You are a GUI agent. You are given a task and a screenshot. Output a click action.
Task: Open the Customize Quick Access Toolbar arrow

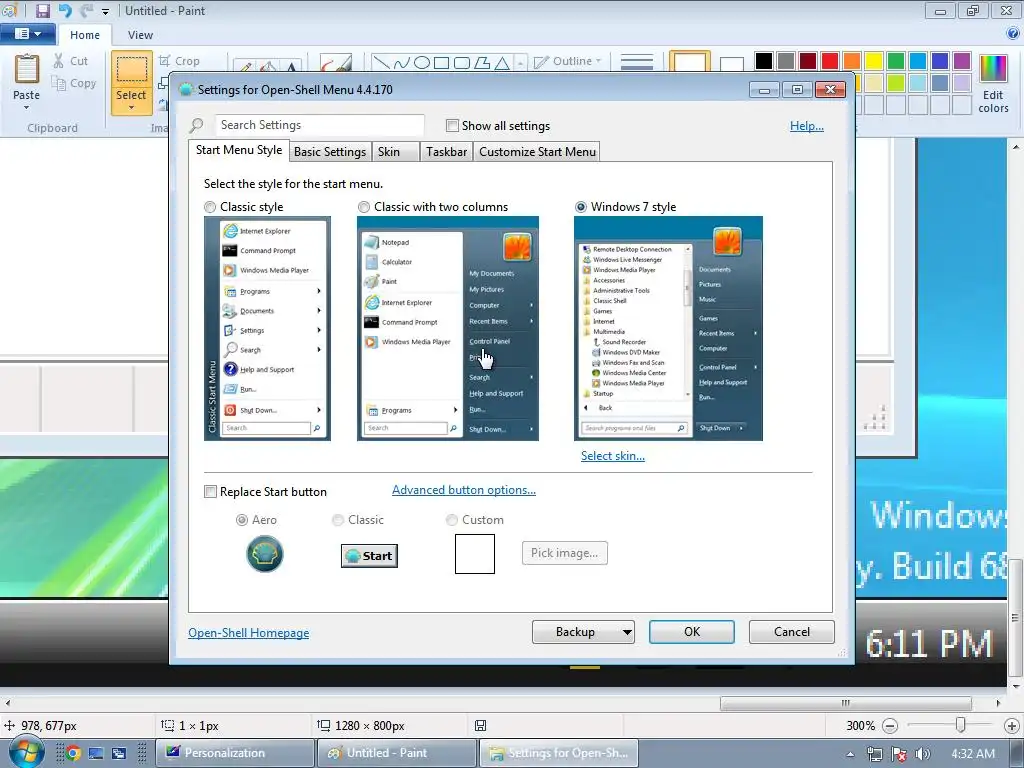pos(105,11)
